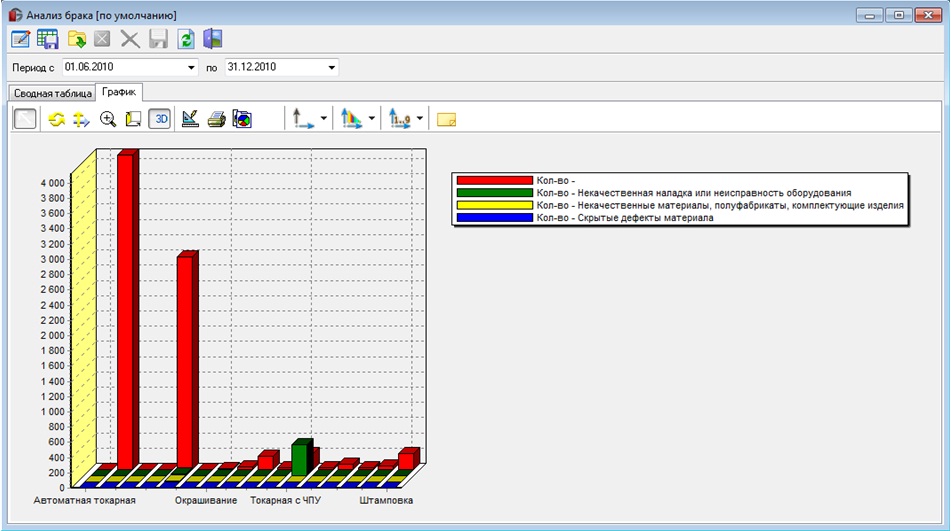
Task: Click the save table layout icon
Action: pos(48,39)
